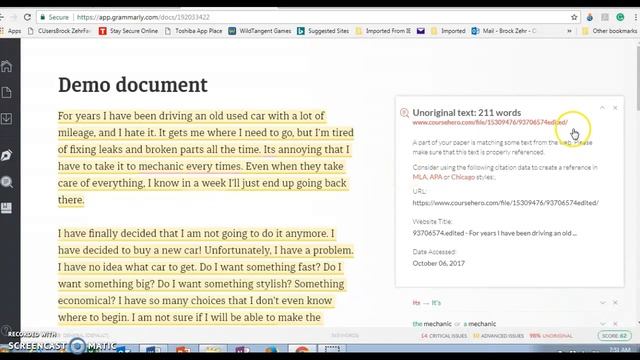The width and height of the screenshot is (640, 360).
Task: Click the Score 62 button
Action: coord(614,336)
